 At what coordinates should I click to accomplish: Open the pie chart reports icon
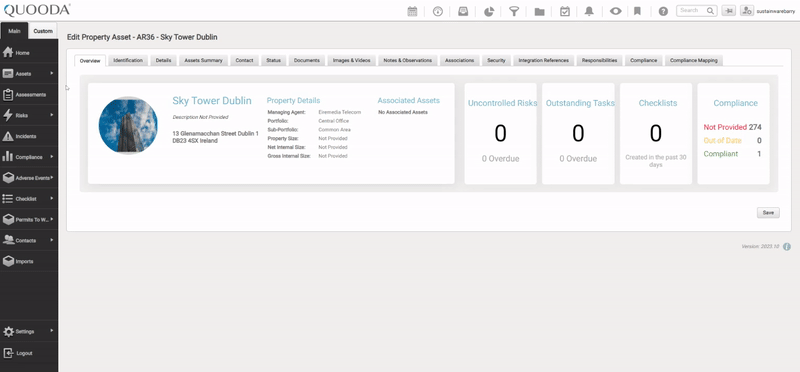point(489,11)
